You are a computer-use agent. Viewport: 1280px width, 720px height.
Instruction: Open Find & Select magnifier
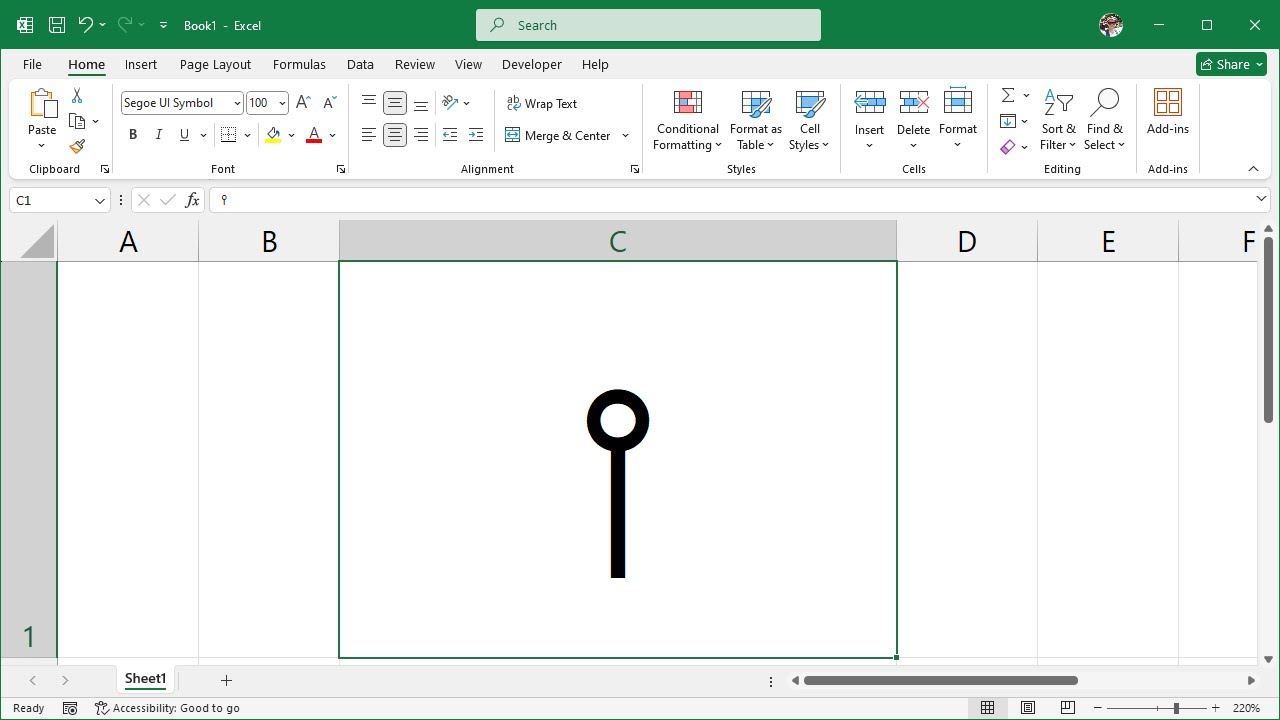click(x=1104, y=121)
